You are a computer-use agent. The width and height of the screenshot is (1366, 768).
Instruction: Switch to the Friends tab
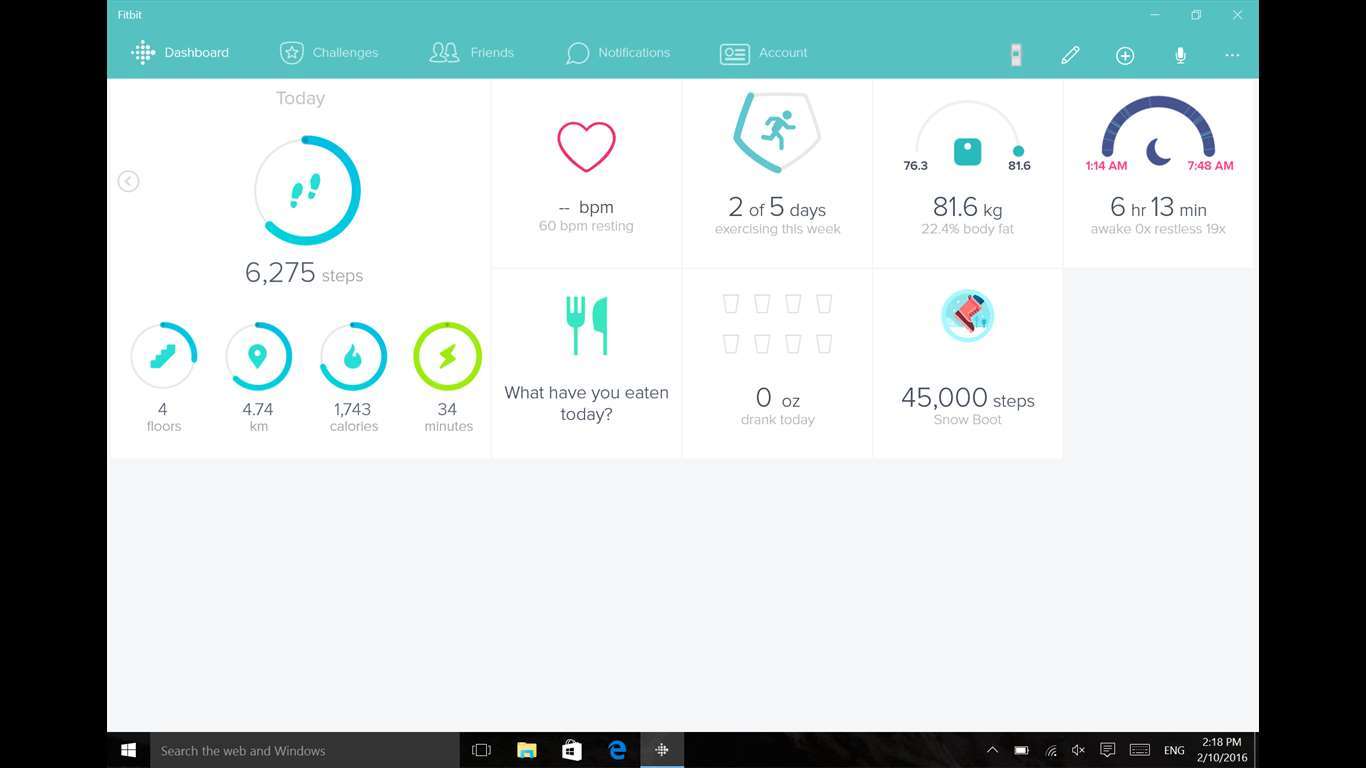click(472, 53)
